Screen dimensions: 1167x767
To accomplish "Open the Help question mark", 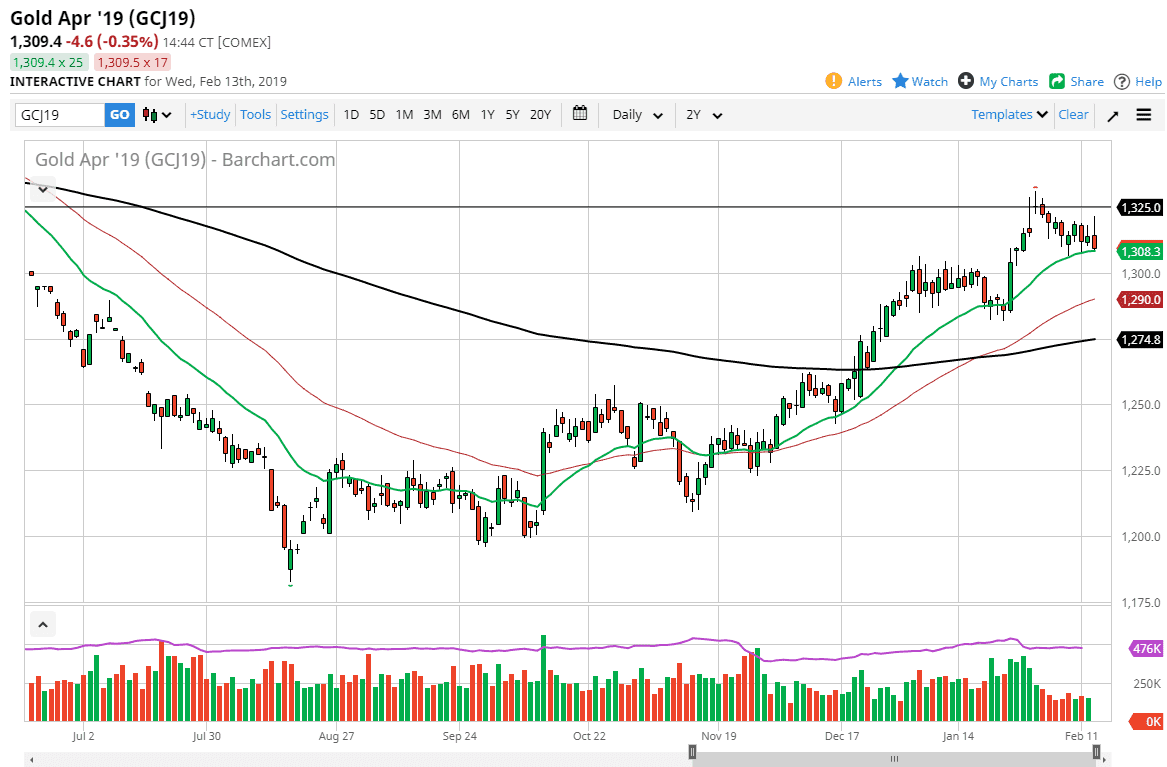I will point(1122,81).
